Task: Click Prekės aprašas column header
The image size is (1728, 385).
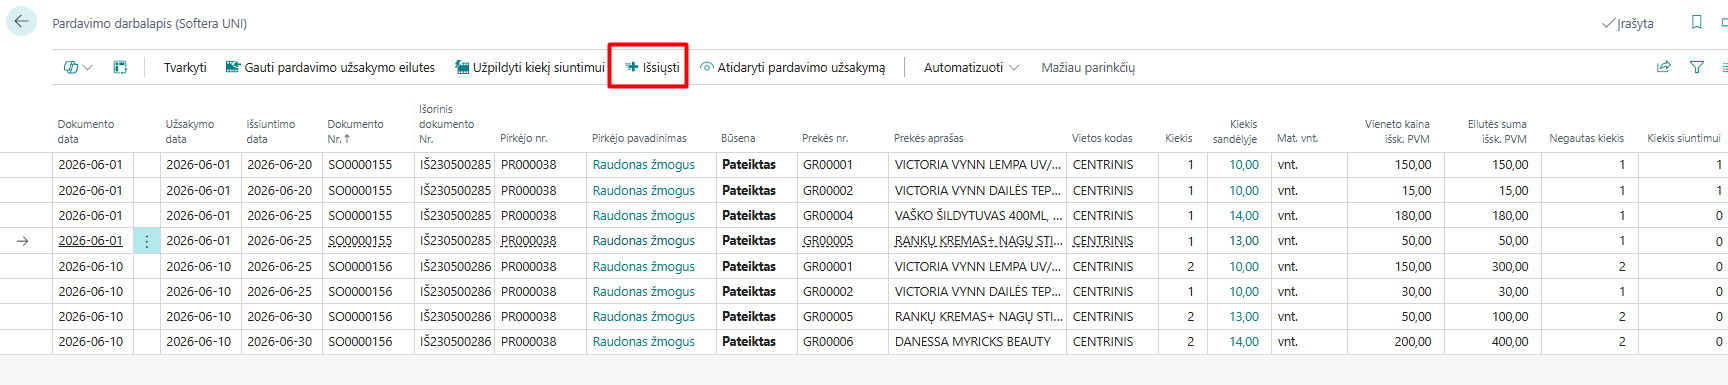Action: [929, 138]
